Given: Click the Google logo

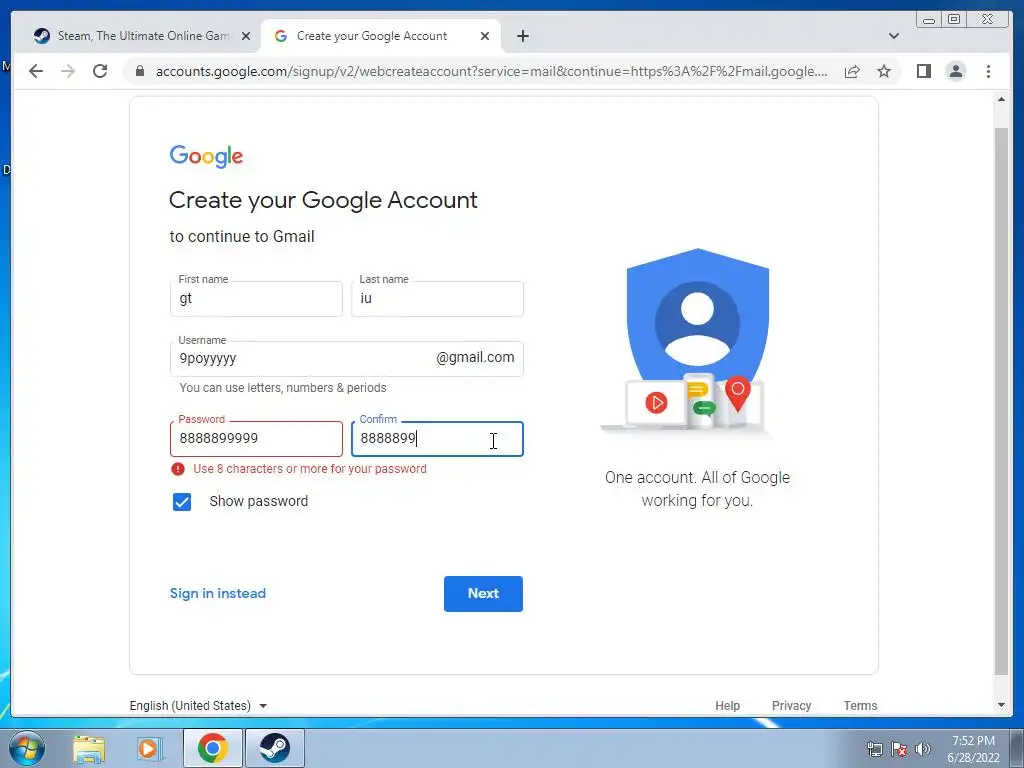Looking at the screenshot, I should (x=206, y=157).
